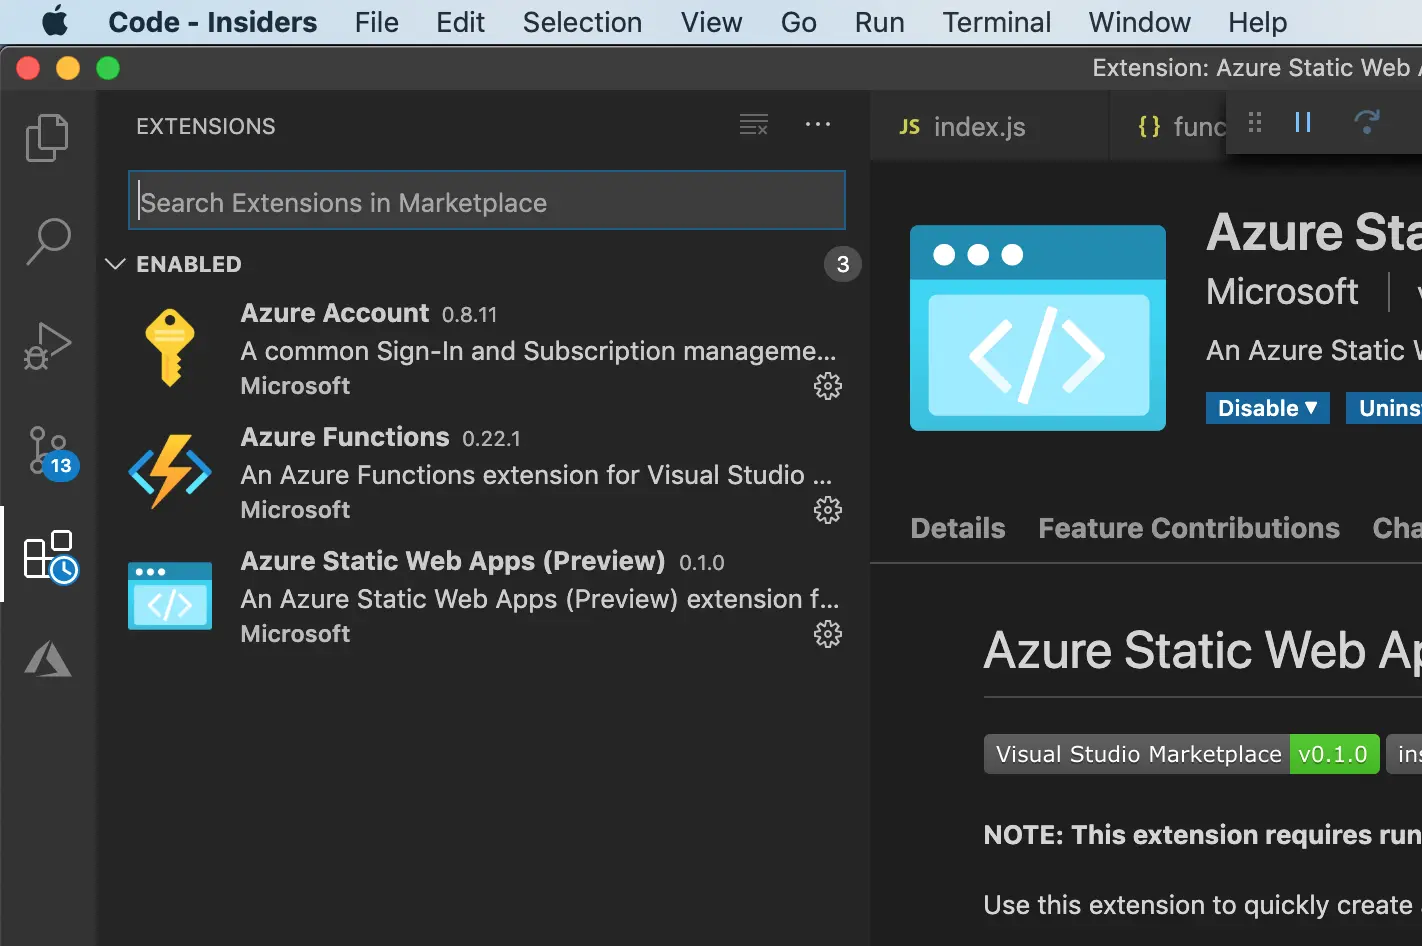
Task: Switch to Feature Contributions tab
Action: coord(1188,528)
